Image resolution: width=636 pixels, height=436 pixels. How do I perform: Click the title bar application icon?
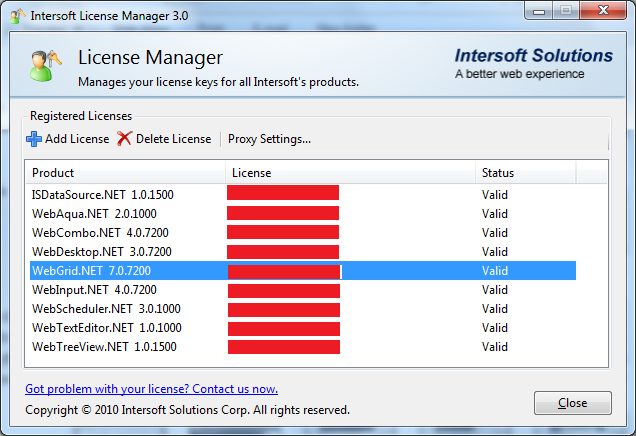pos(18,15)
